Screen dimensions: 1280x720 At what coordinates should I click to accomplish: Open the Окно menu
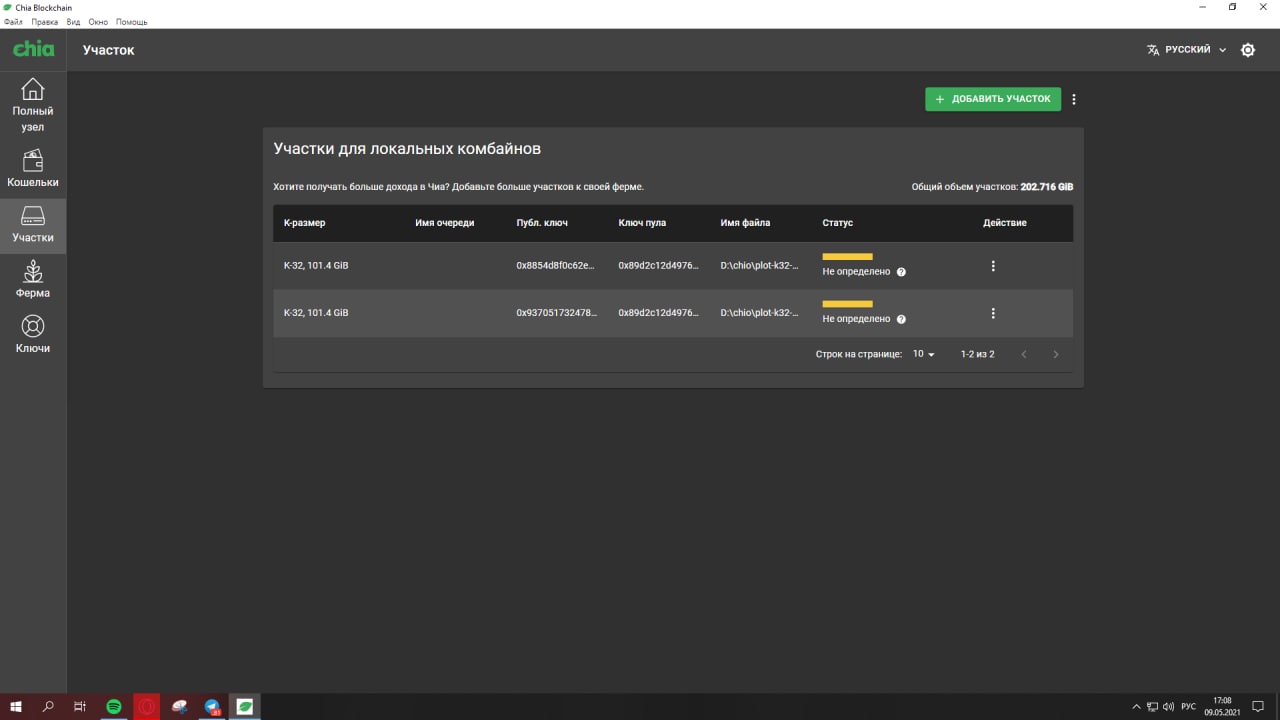[x=98, y=22]
